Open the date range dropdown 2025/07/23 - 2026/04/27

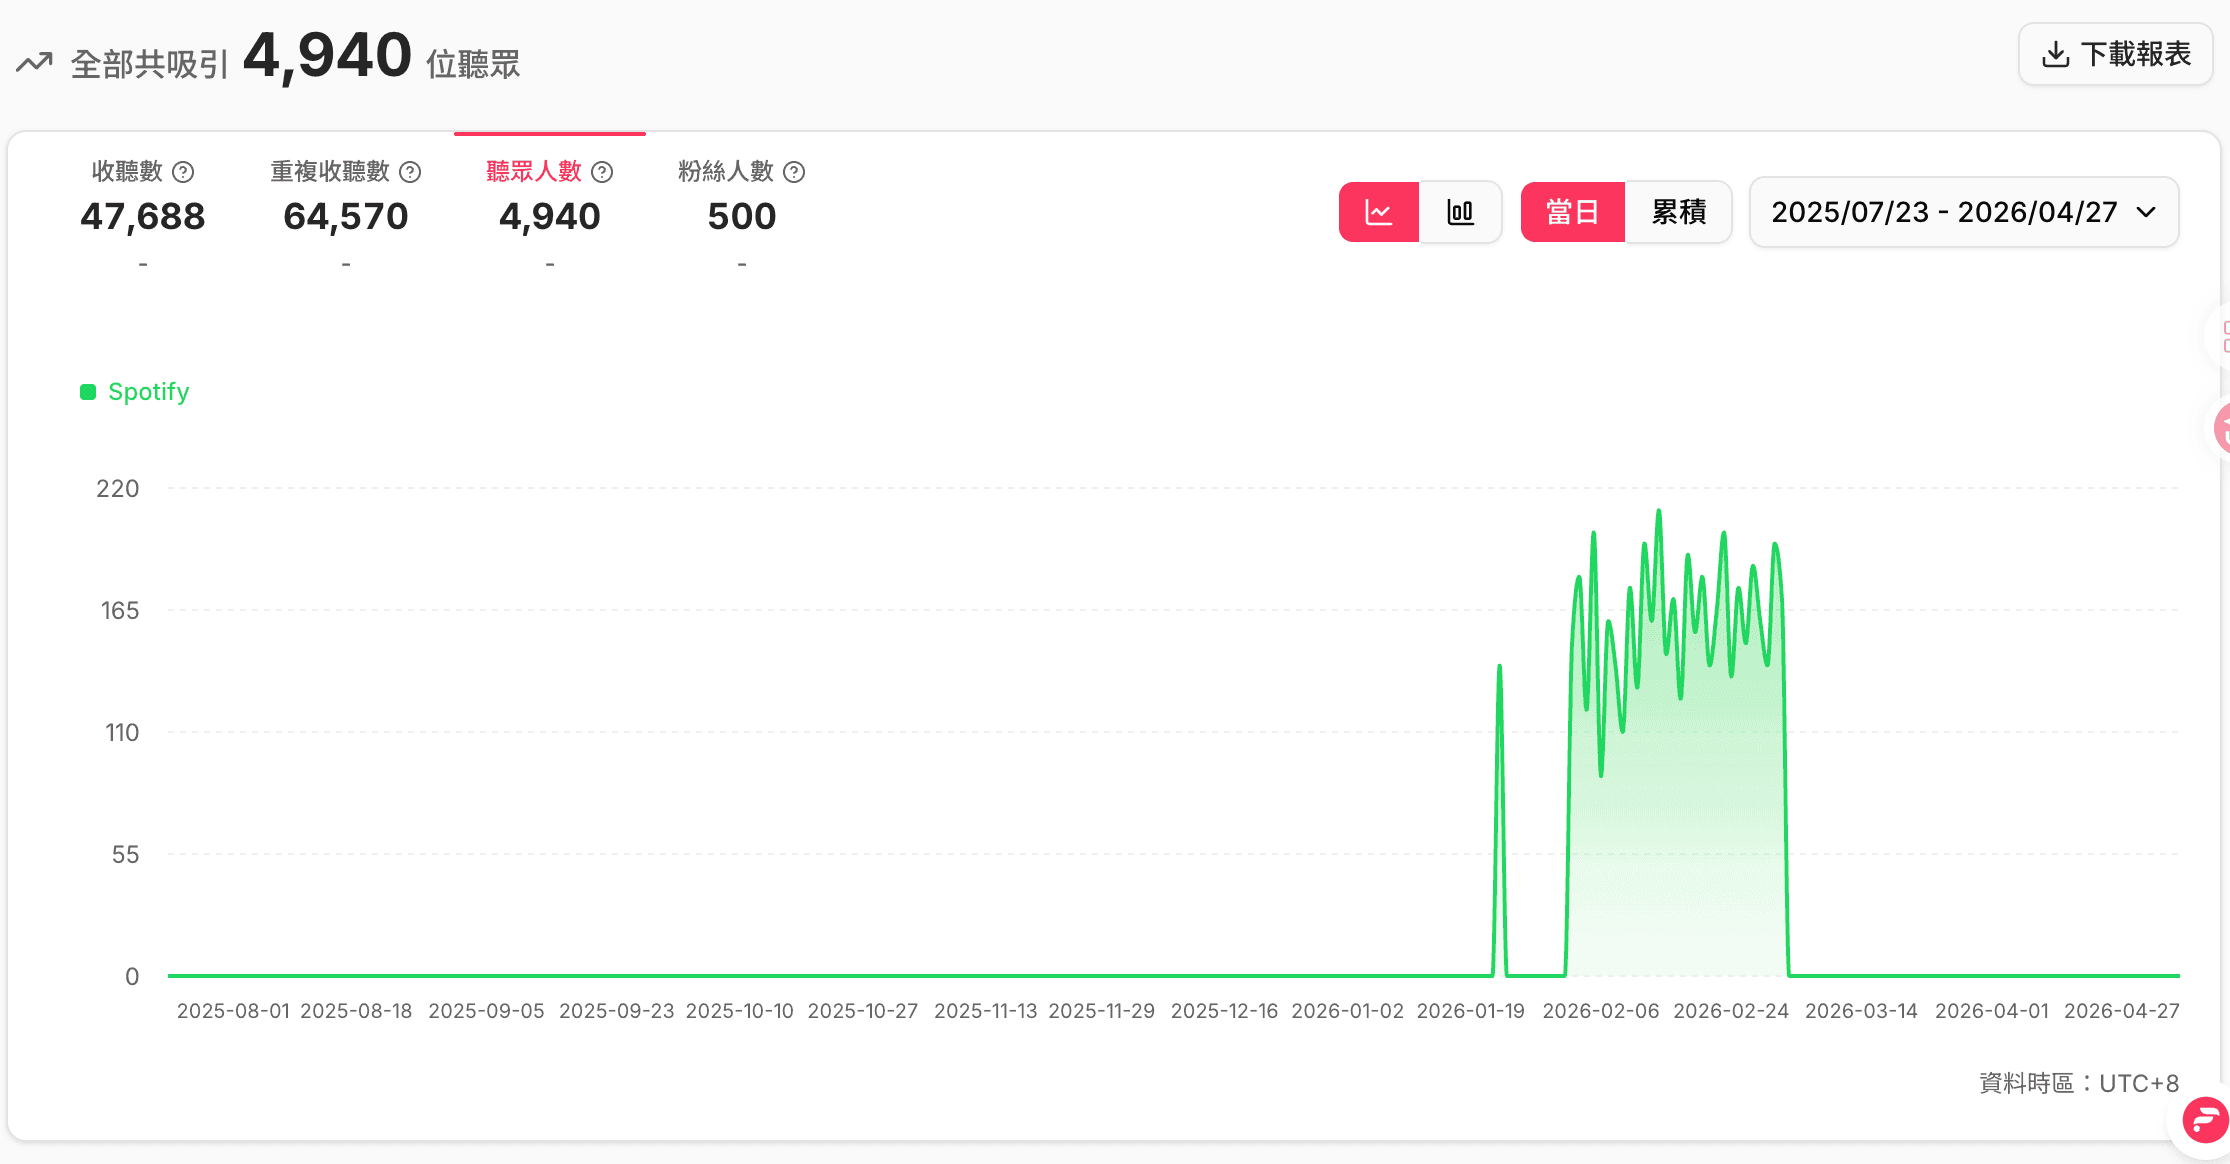[1964, 212]
